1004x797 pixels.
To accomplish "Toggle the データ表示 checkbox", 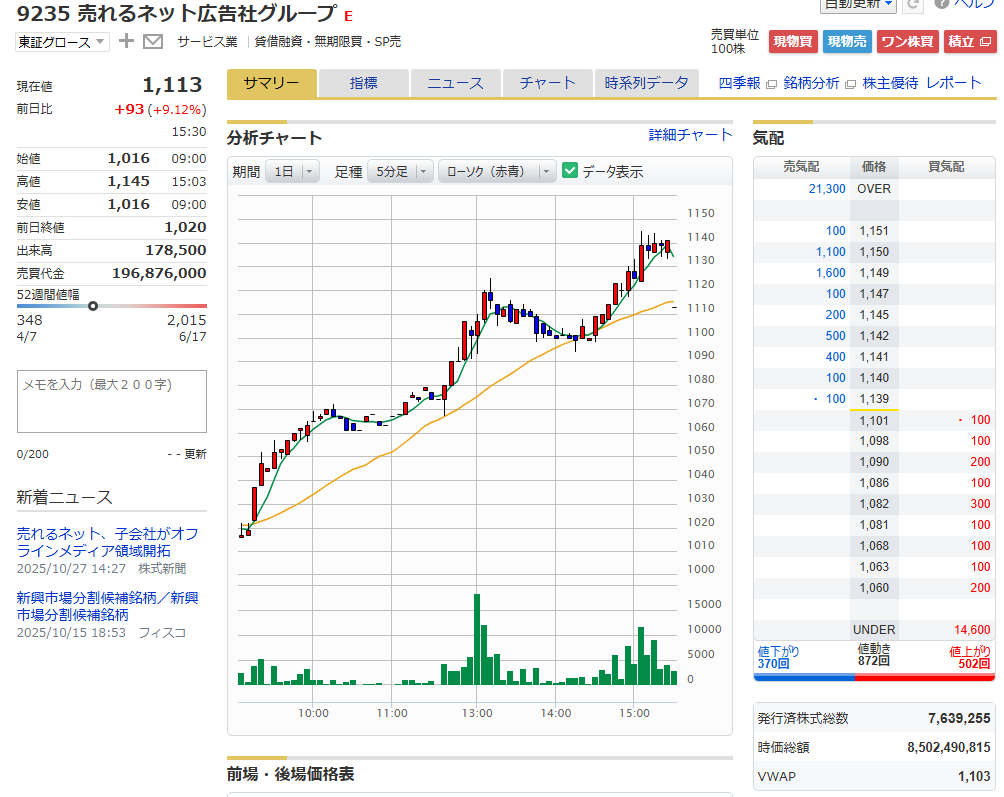I will coord(570,171).
